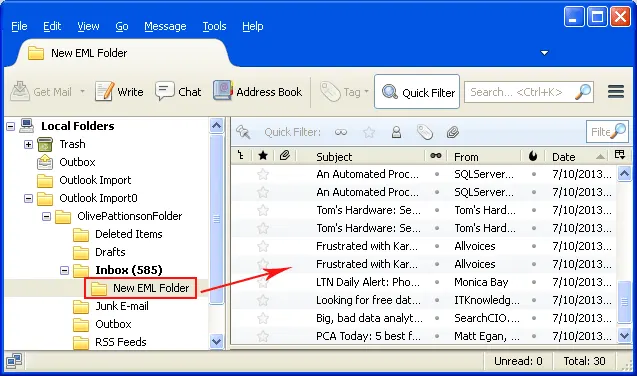Open the Get Mail dropdown arrow
Viewport: 637px width, 376px height.
point(82,92)
